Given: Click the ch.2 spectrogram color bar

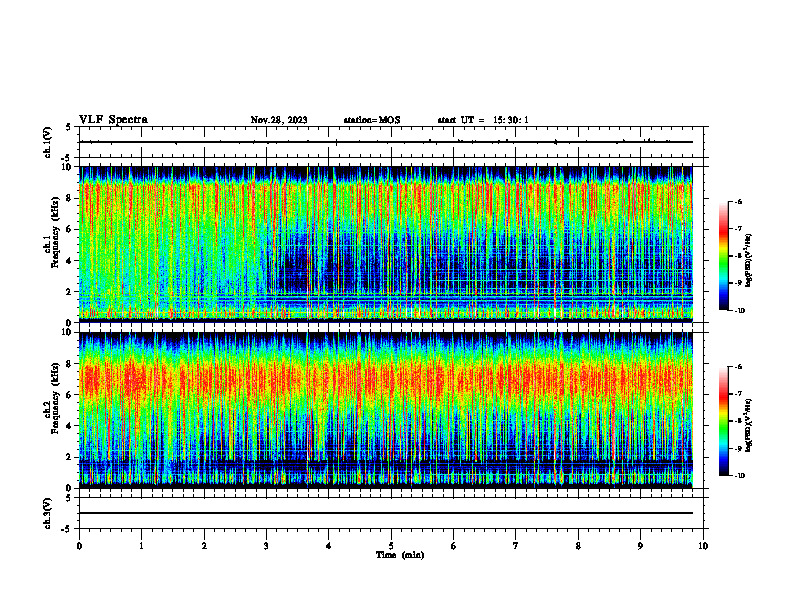Looking at the screenshot, I should click(723, 421).
